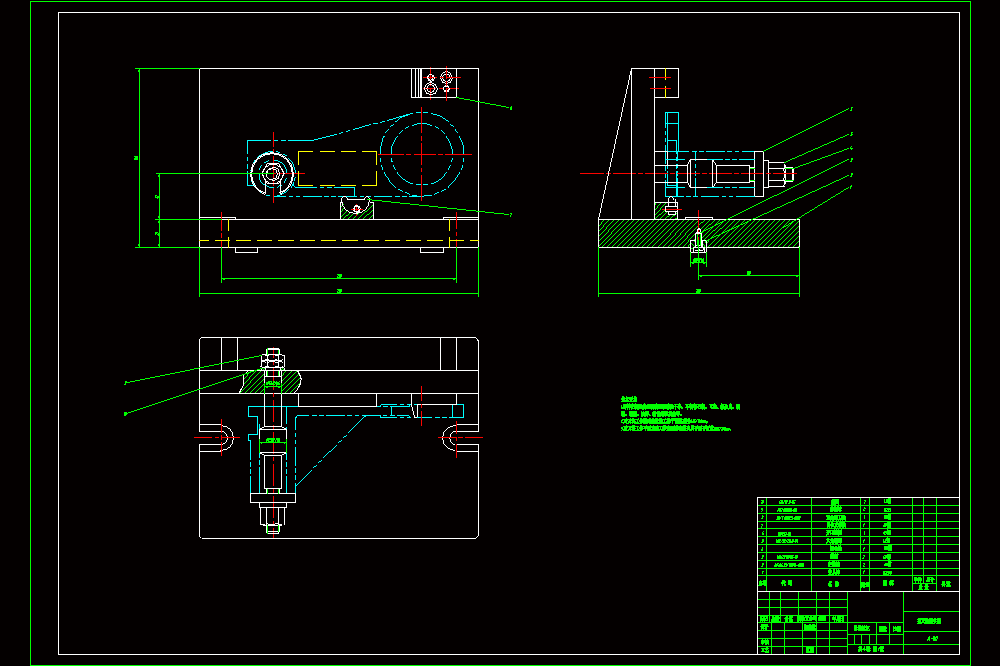
Task: Select the hex nut inside the slotted washer
Action: (273, 173)
